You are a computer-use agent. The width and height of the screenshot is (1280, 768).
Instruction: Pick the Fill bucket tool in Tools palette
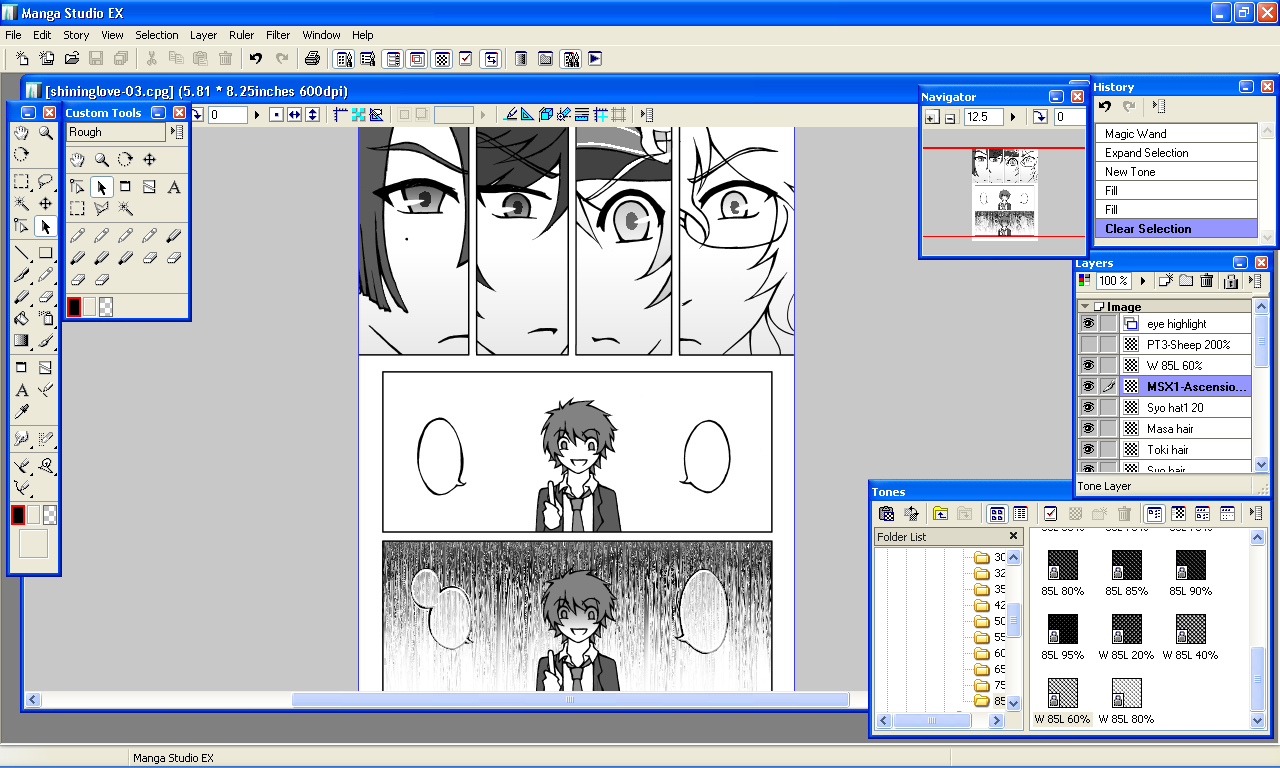tap(21, 319)
